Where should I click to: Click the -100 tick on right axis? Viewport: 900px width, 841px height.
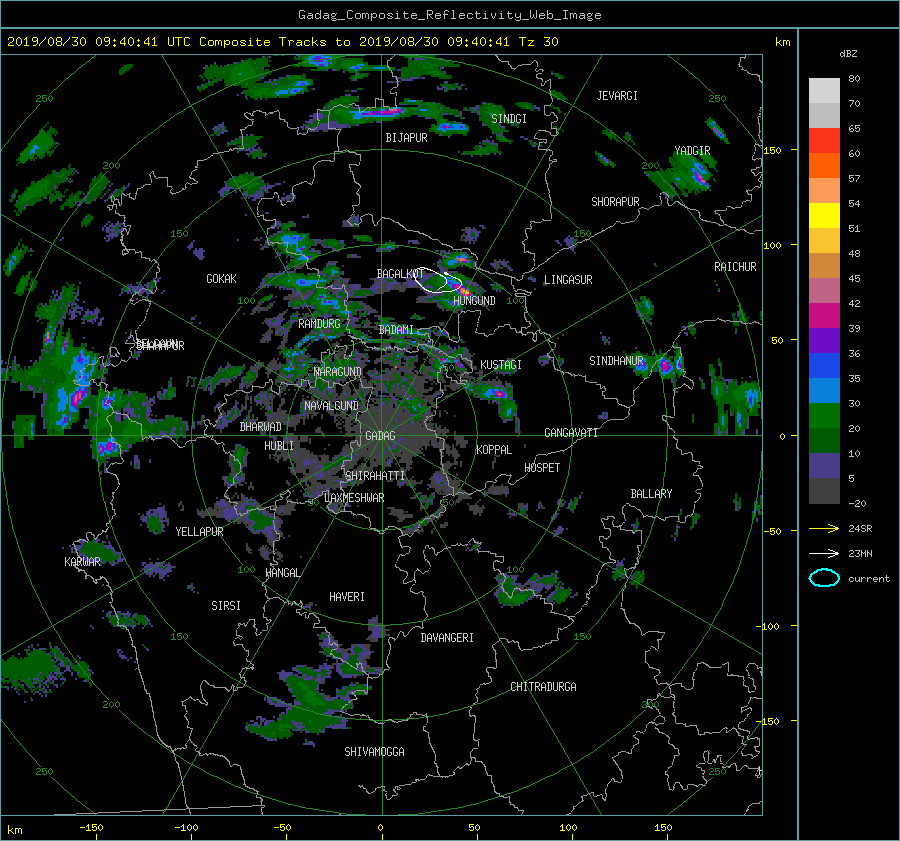[x=770, y=626]
